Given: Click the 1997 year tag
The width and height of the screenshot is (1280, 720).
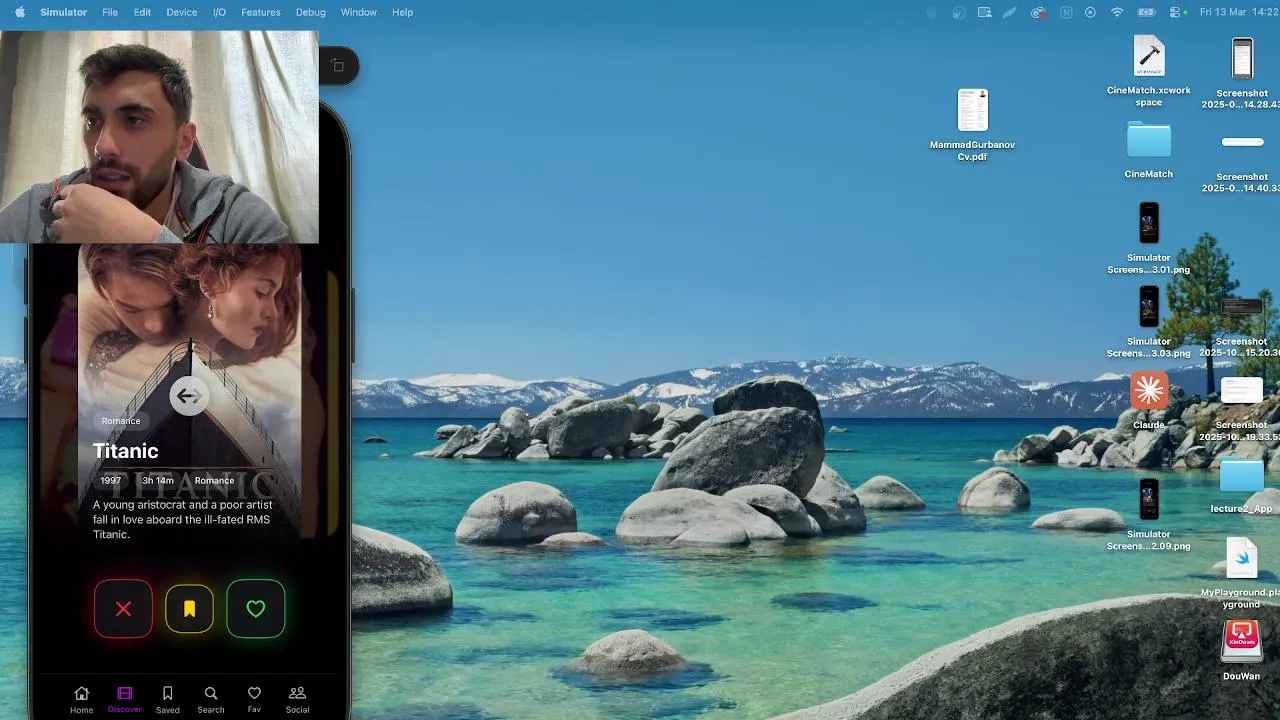Looking at the screenshot, I should point(111,481).
